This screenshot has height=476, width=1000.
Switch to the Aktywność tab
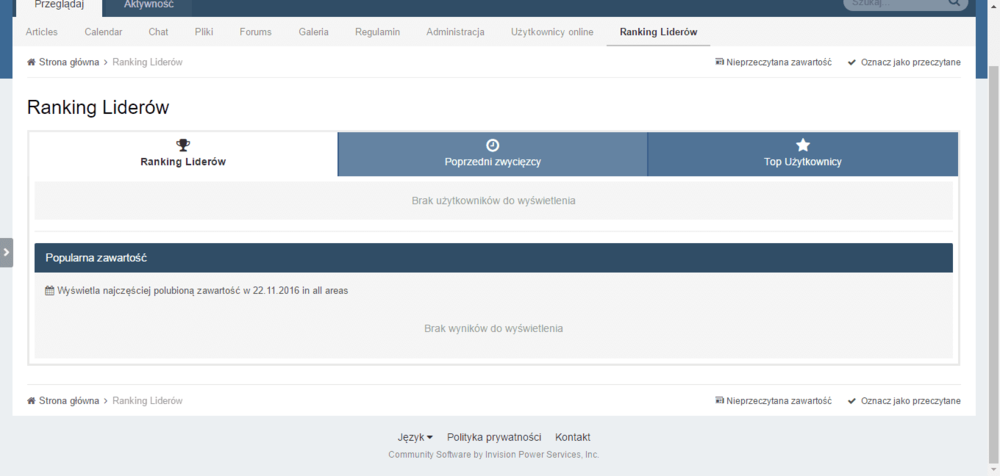(149, 5)
